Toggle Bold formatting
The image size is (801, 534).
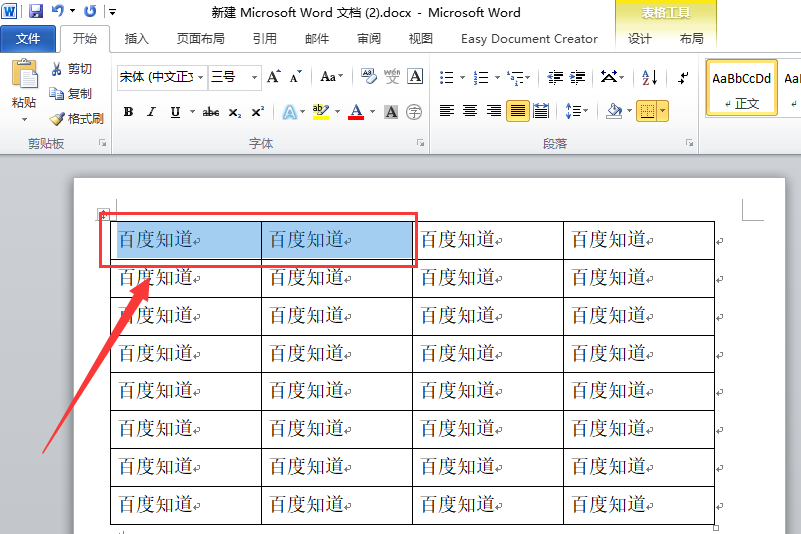pyautogui.click(x=128, y=112)
